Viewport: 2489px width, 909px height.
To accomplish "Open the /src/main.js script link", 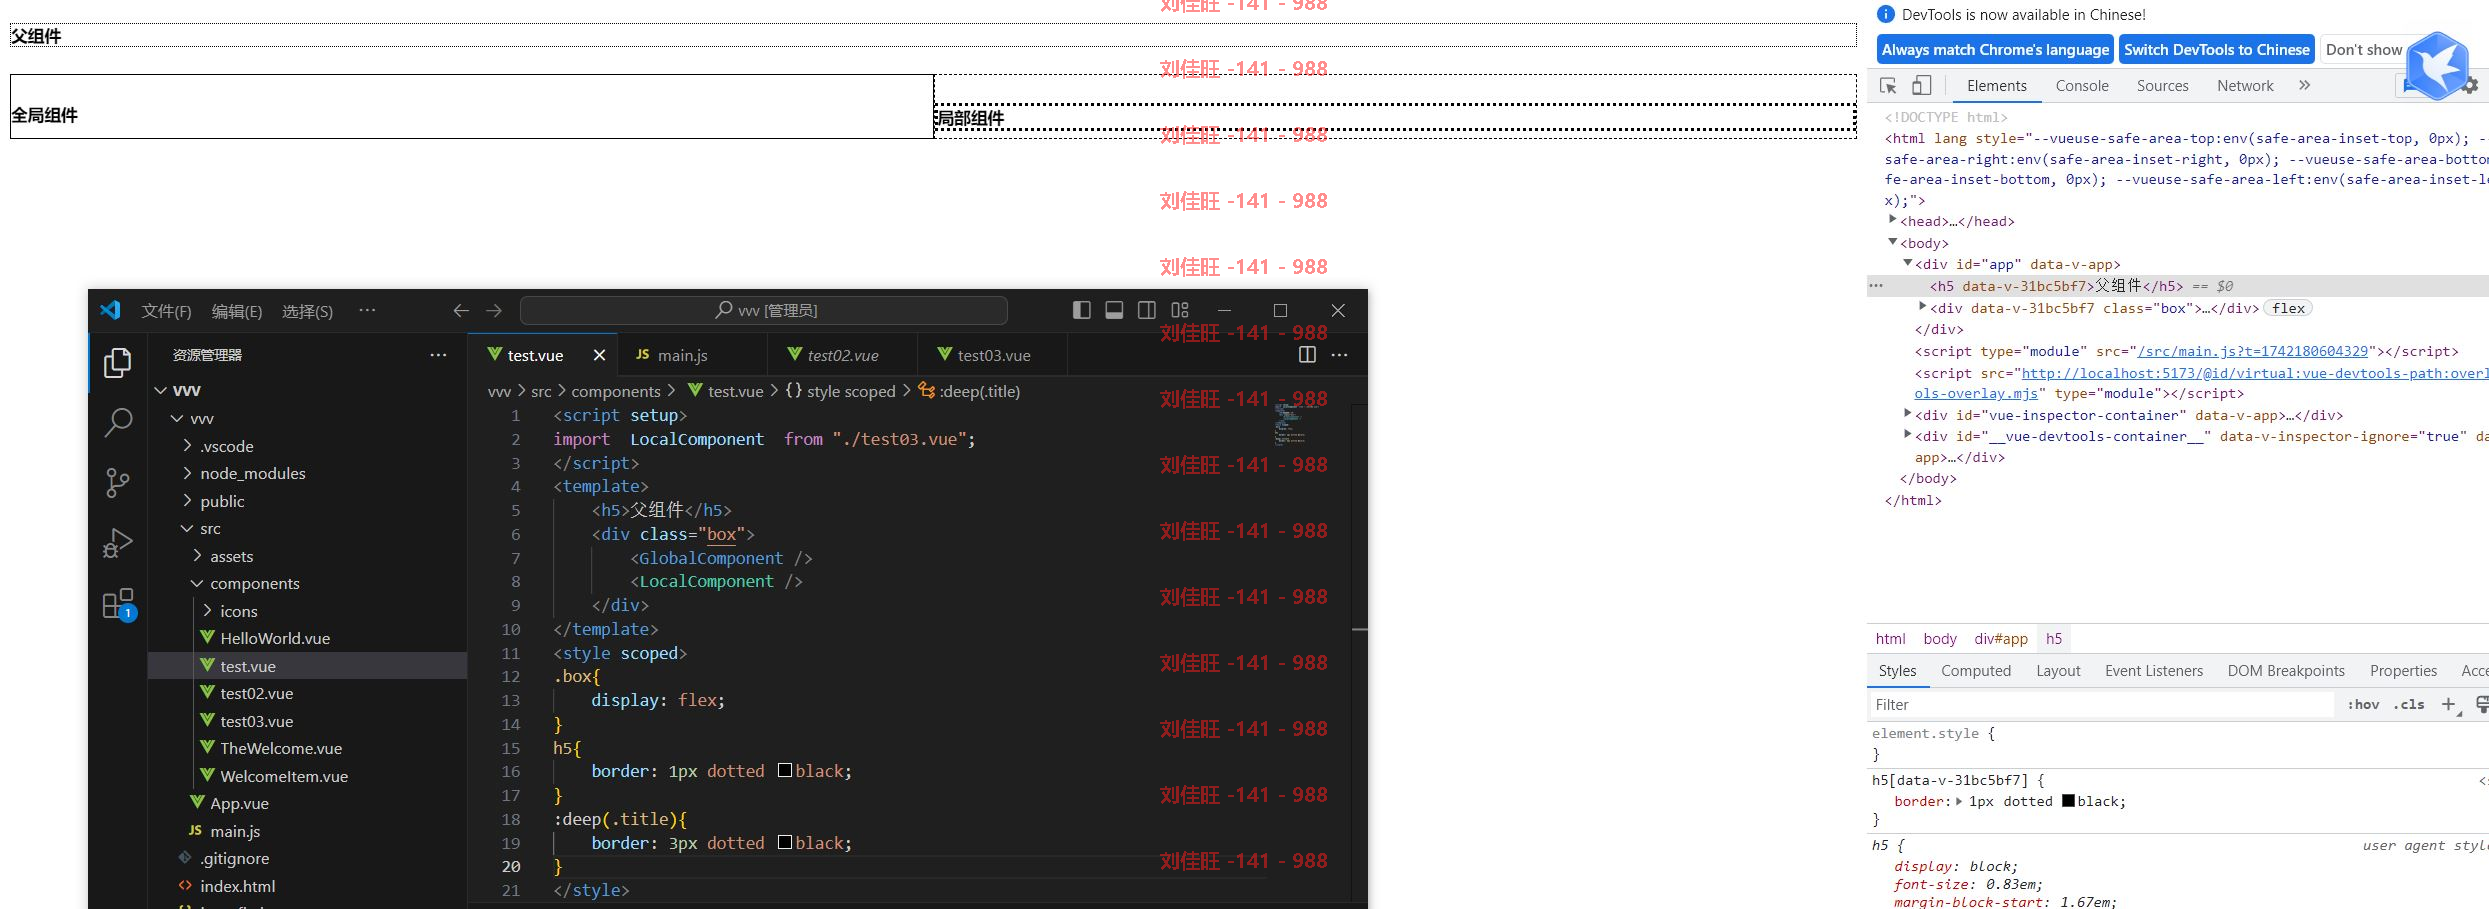I will coord(2252,351).
